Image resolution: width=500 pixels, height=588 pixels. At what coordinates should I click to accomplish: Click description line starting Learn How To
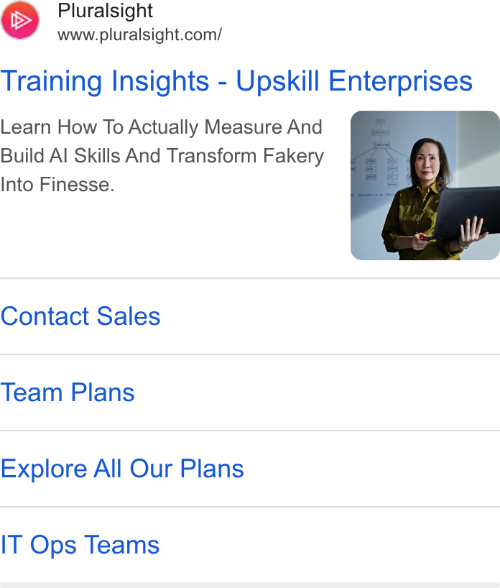coord(161,127)
